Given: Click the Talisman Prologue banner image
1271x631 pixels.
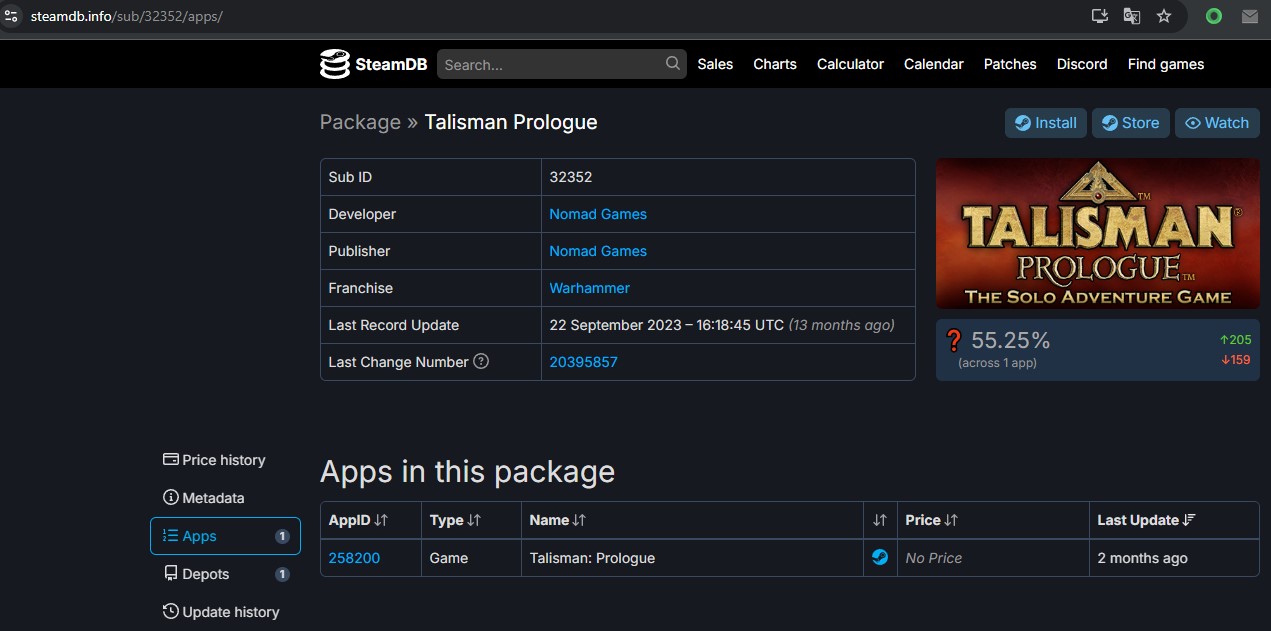Looking at the screenshot, I should pyautogui.click(x=1097, y=233).
